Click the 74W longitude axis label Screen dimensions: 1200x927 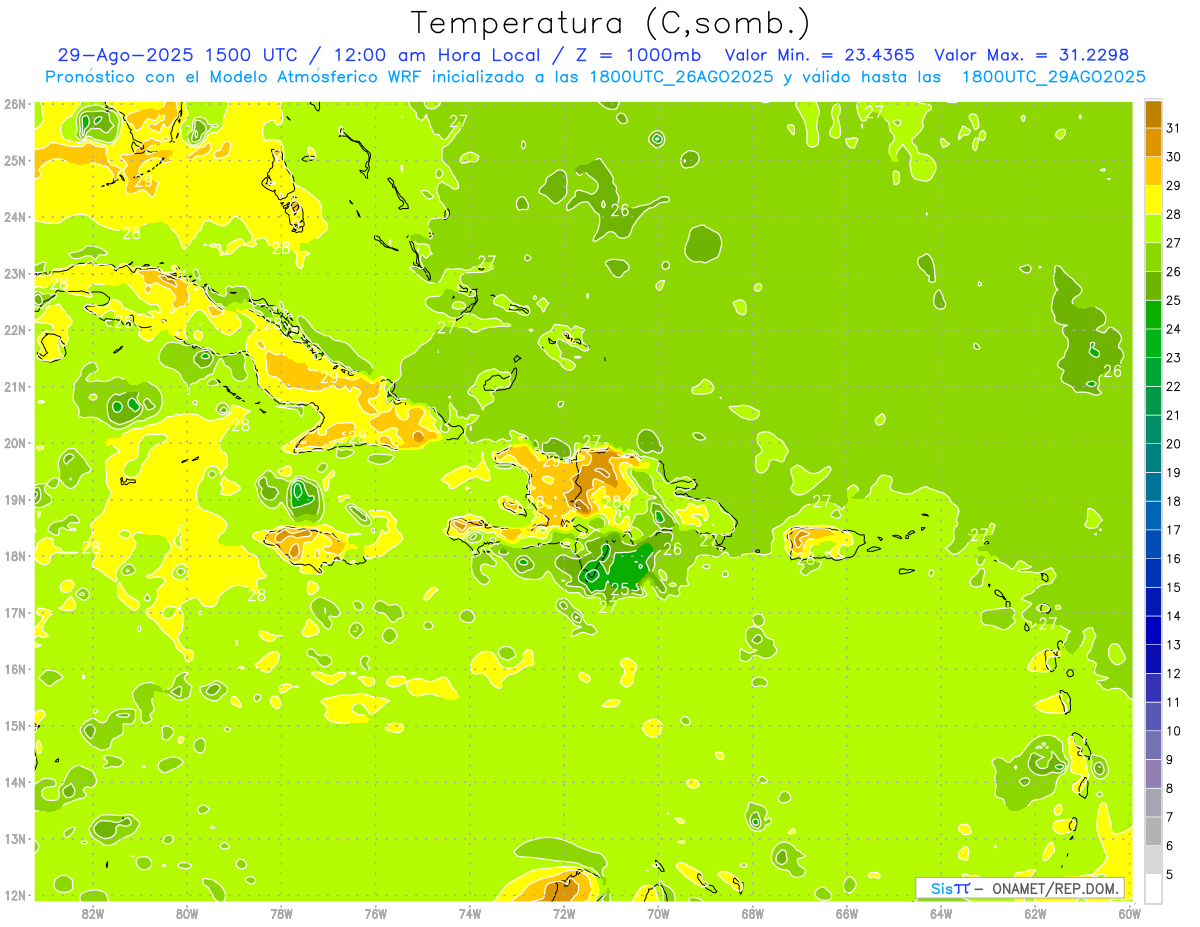pyautogui.click(x=470, y=913)
